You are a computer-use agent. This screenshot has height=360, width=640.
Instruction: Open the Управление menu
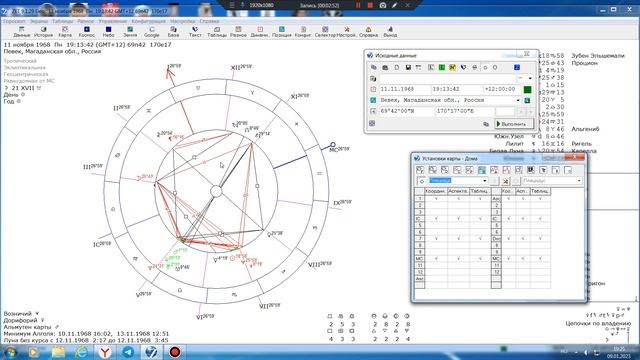pos(113,21)
